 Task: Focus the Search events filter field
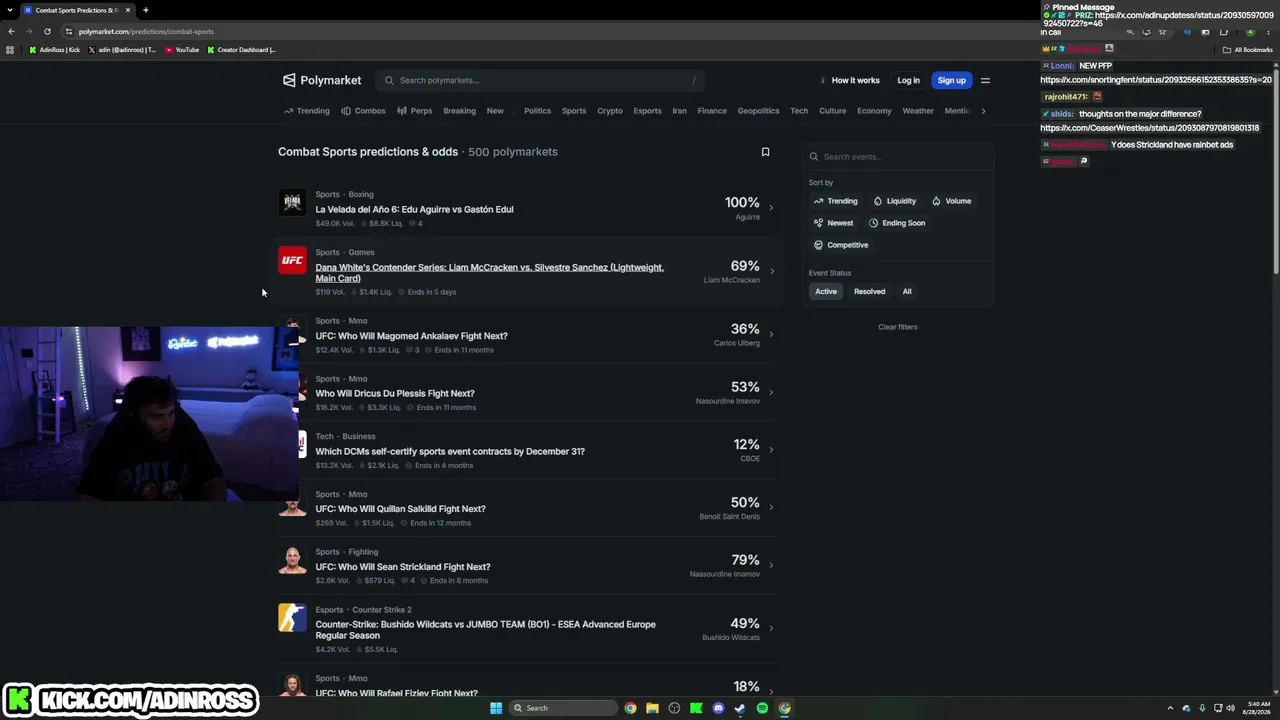[898, 157]
